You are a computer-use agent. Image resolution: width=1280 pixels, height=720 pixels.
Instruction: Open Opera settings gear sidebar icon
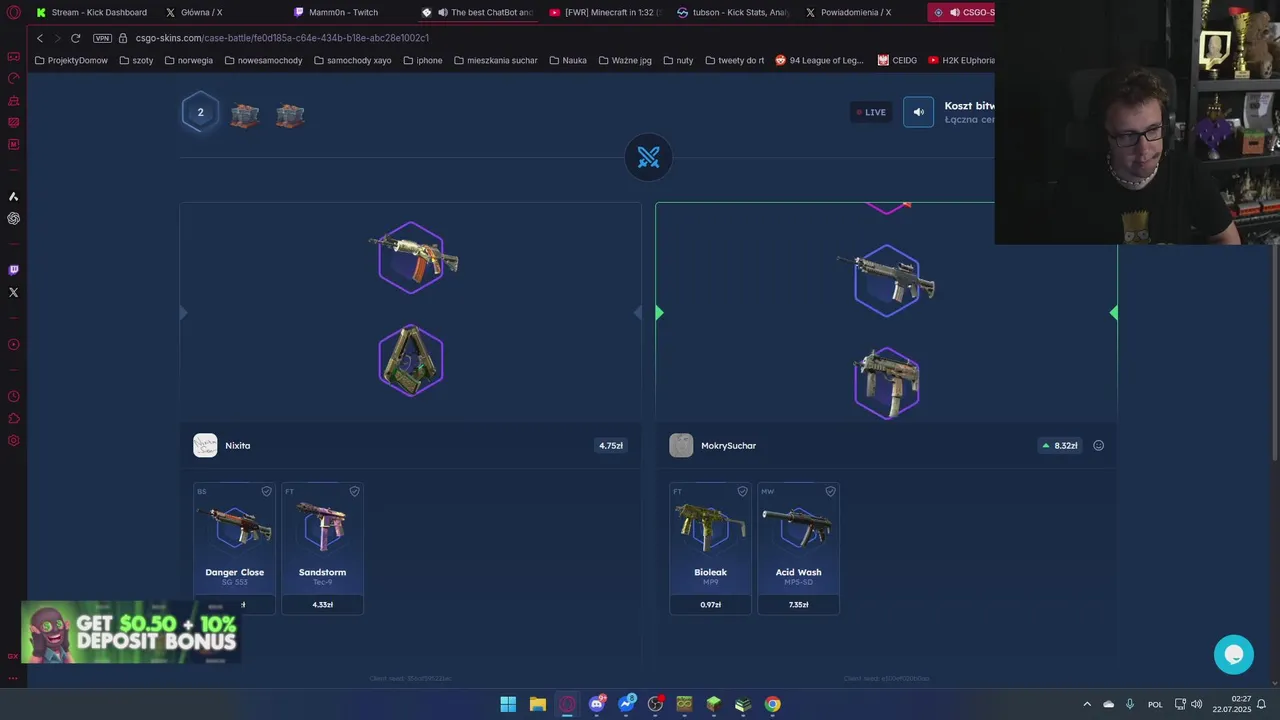click(x=13, y=441)
